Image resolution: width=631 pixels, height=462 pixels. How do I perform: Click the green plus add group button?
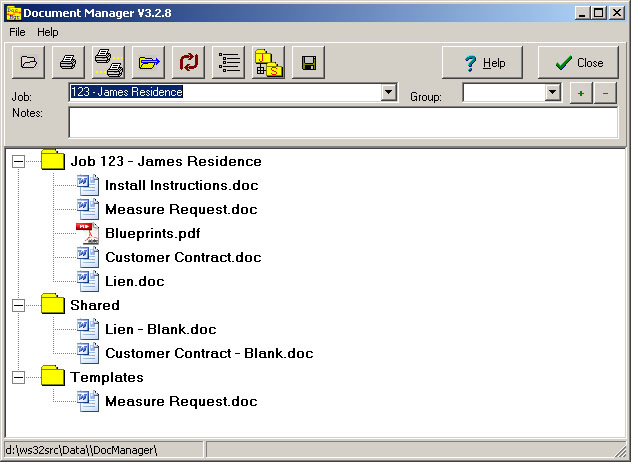click(581, 93)
